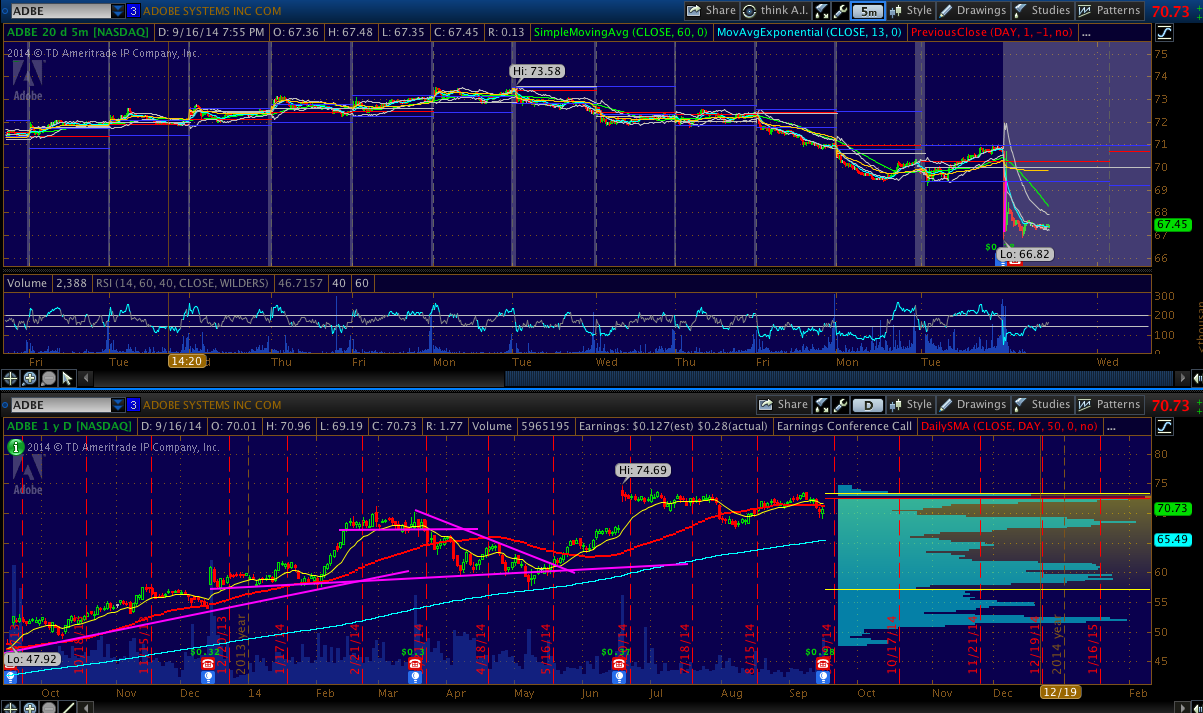Viewport: 1203px width, 713px height.
Task: Toggle the 5m timeframe button
Action: click(x=870, y=11)
